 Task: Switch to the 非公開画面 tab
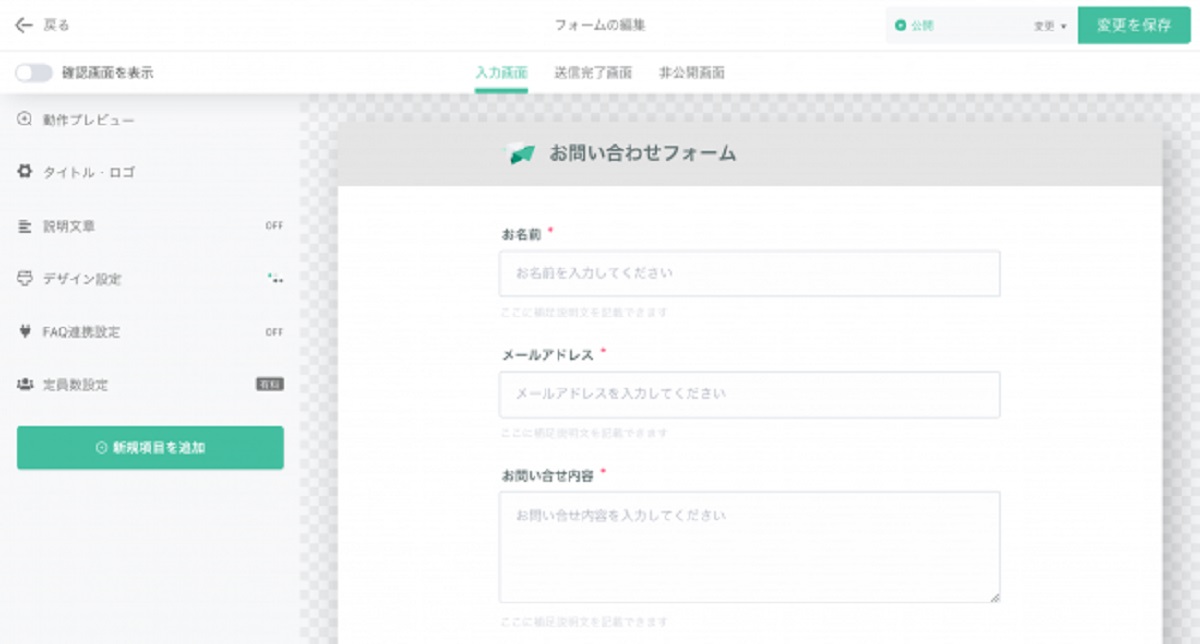(x=692, y=73)
